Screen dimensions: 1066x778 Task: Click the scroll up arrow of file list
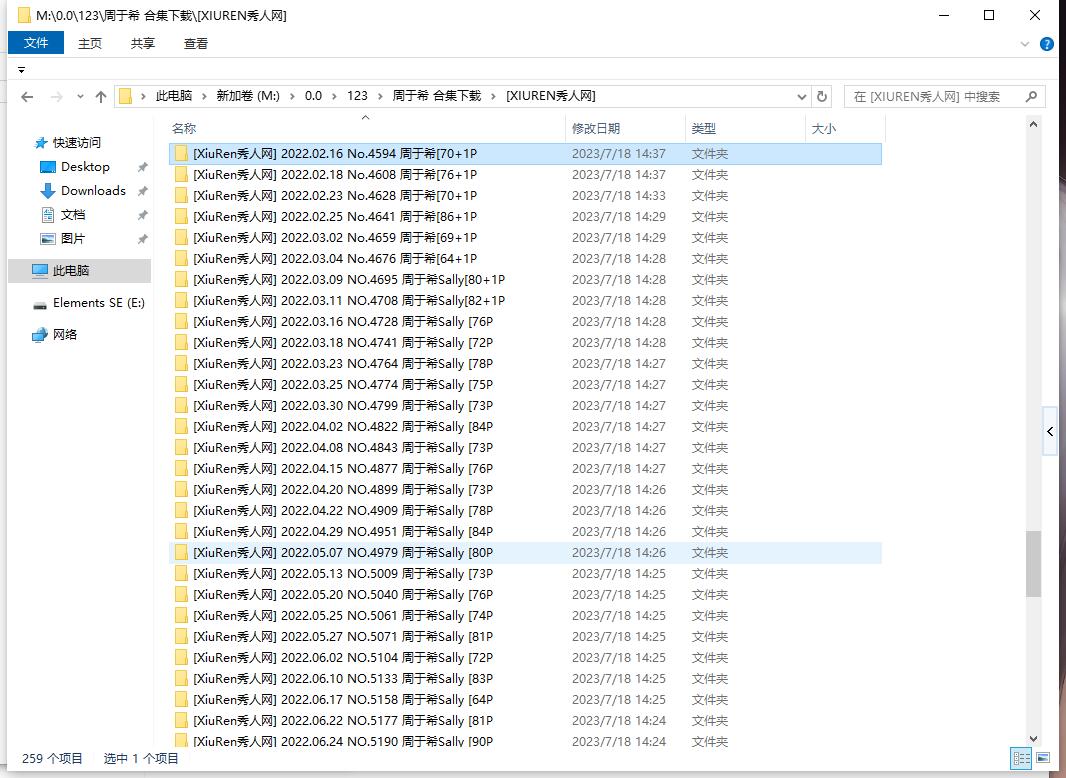pos(1033,124)
